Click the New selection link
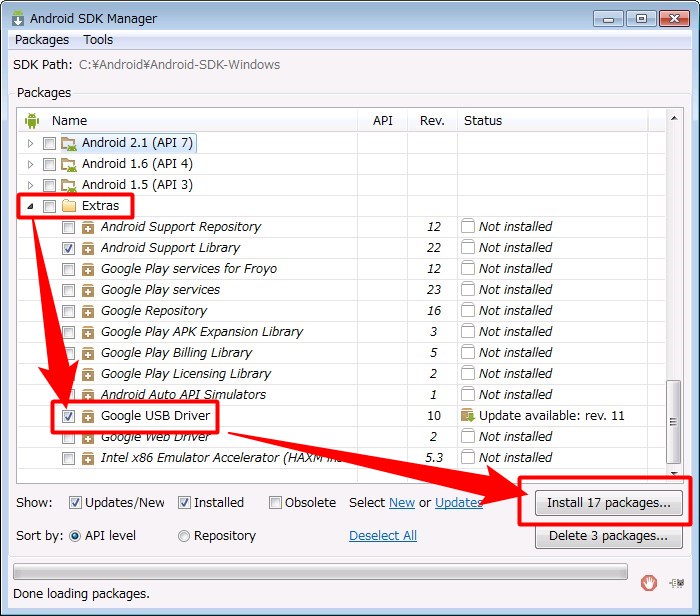700x616 pixels. [x=402, y=503]
